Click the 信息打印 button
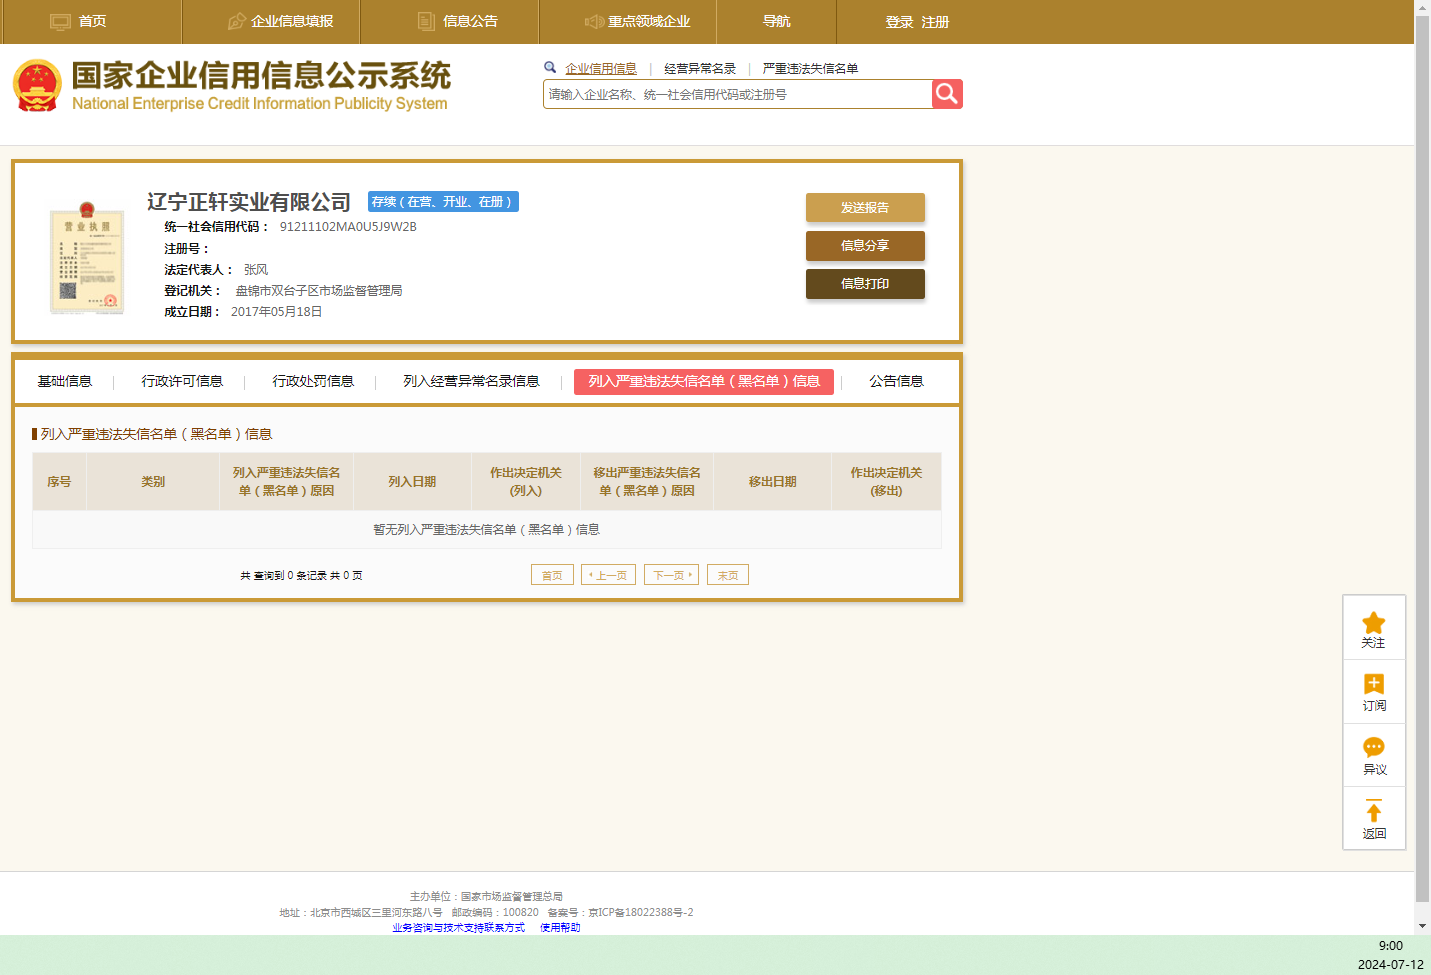This screenshot has height=975, width=1431. (865, 284)
